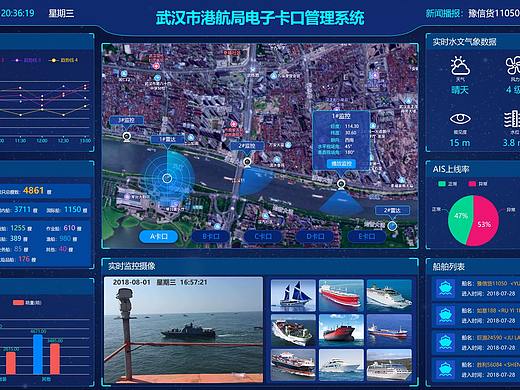520x390 pixels.
Task: Open the D卡口 tab
Action: (315, 236)
